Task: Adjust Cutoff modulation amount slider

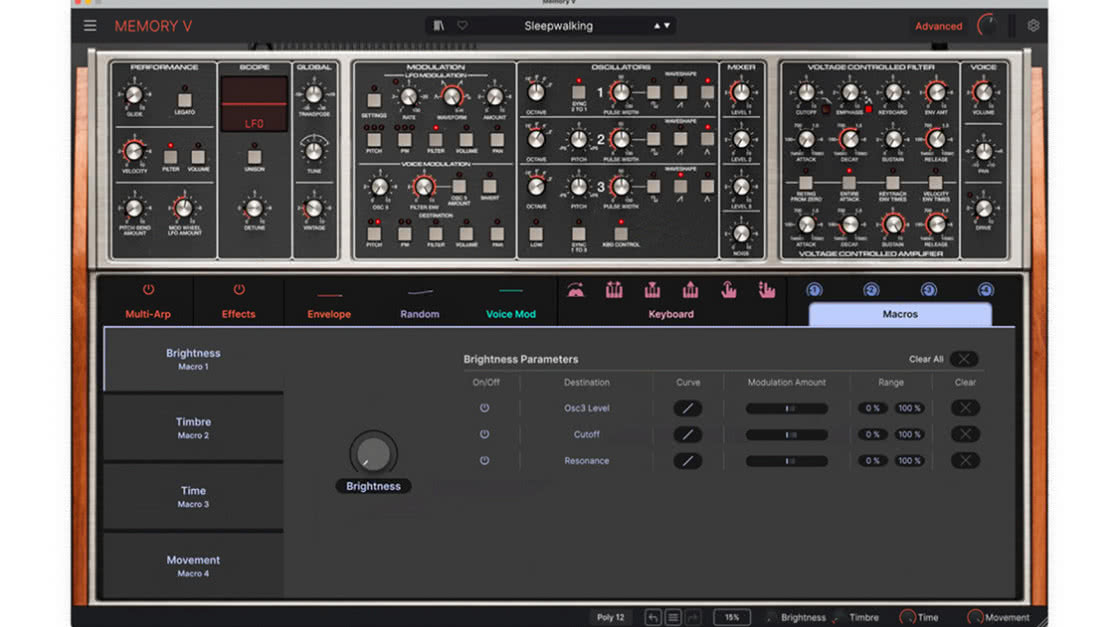Action: [787, 434]
